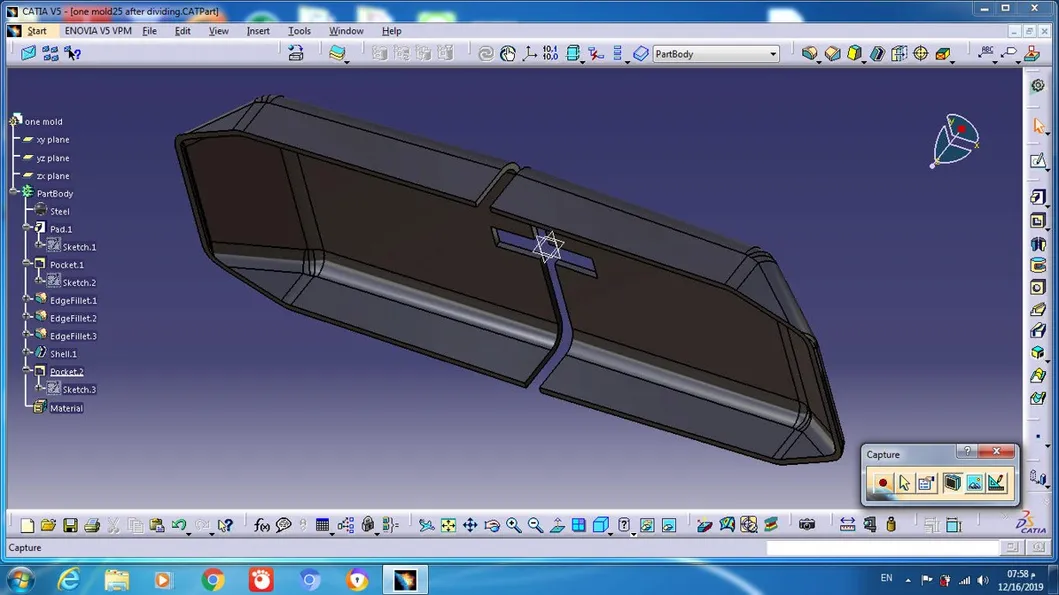1059x595 pixels.
Task: Select Shell.1 in the specification tree
Action: pyautogui.click(x=63, y=354)
